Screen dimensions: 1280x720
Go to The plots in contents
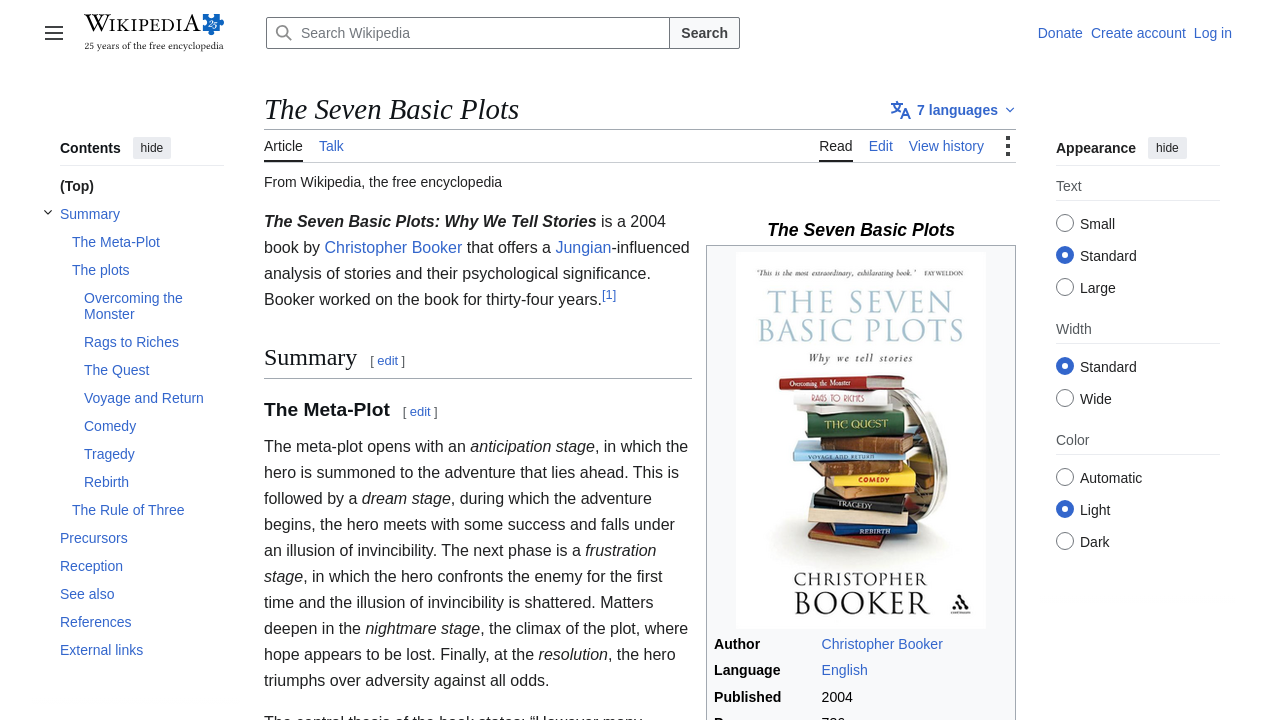pos(101,270)
